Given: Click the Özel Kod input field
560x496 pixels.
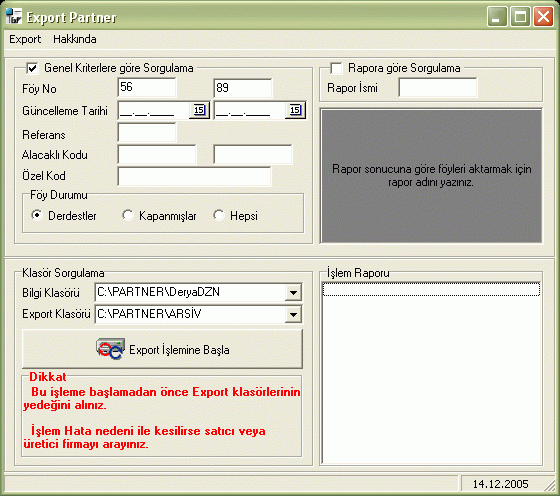Looking at the screenshot, I should click(194, 176).
